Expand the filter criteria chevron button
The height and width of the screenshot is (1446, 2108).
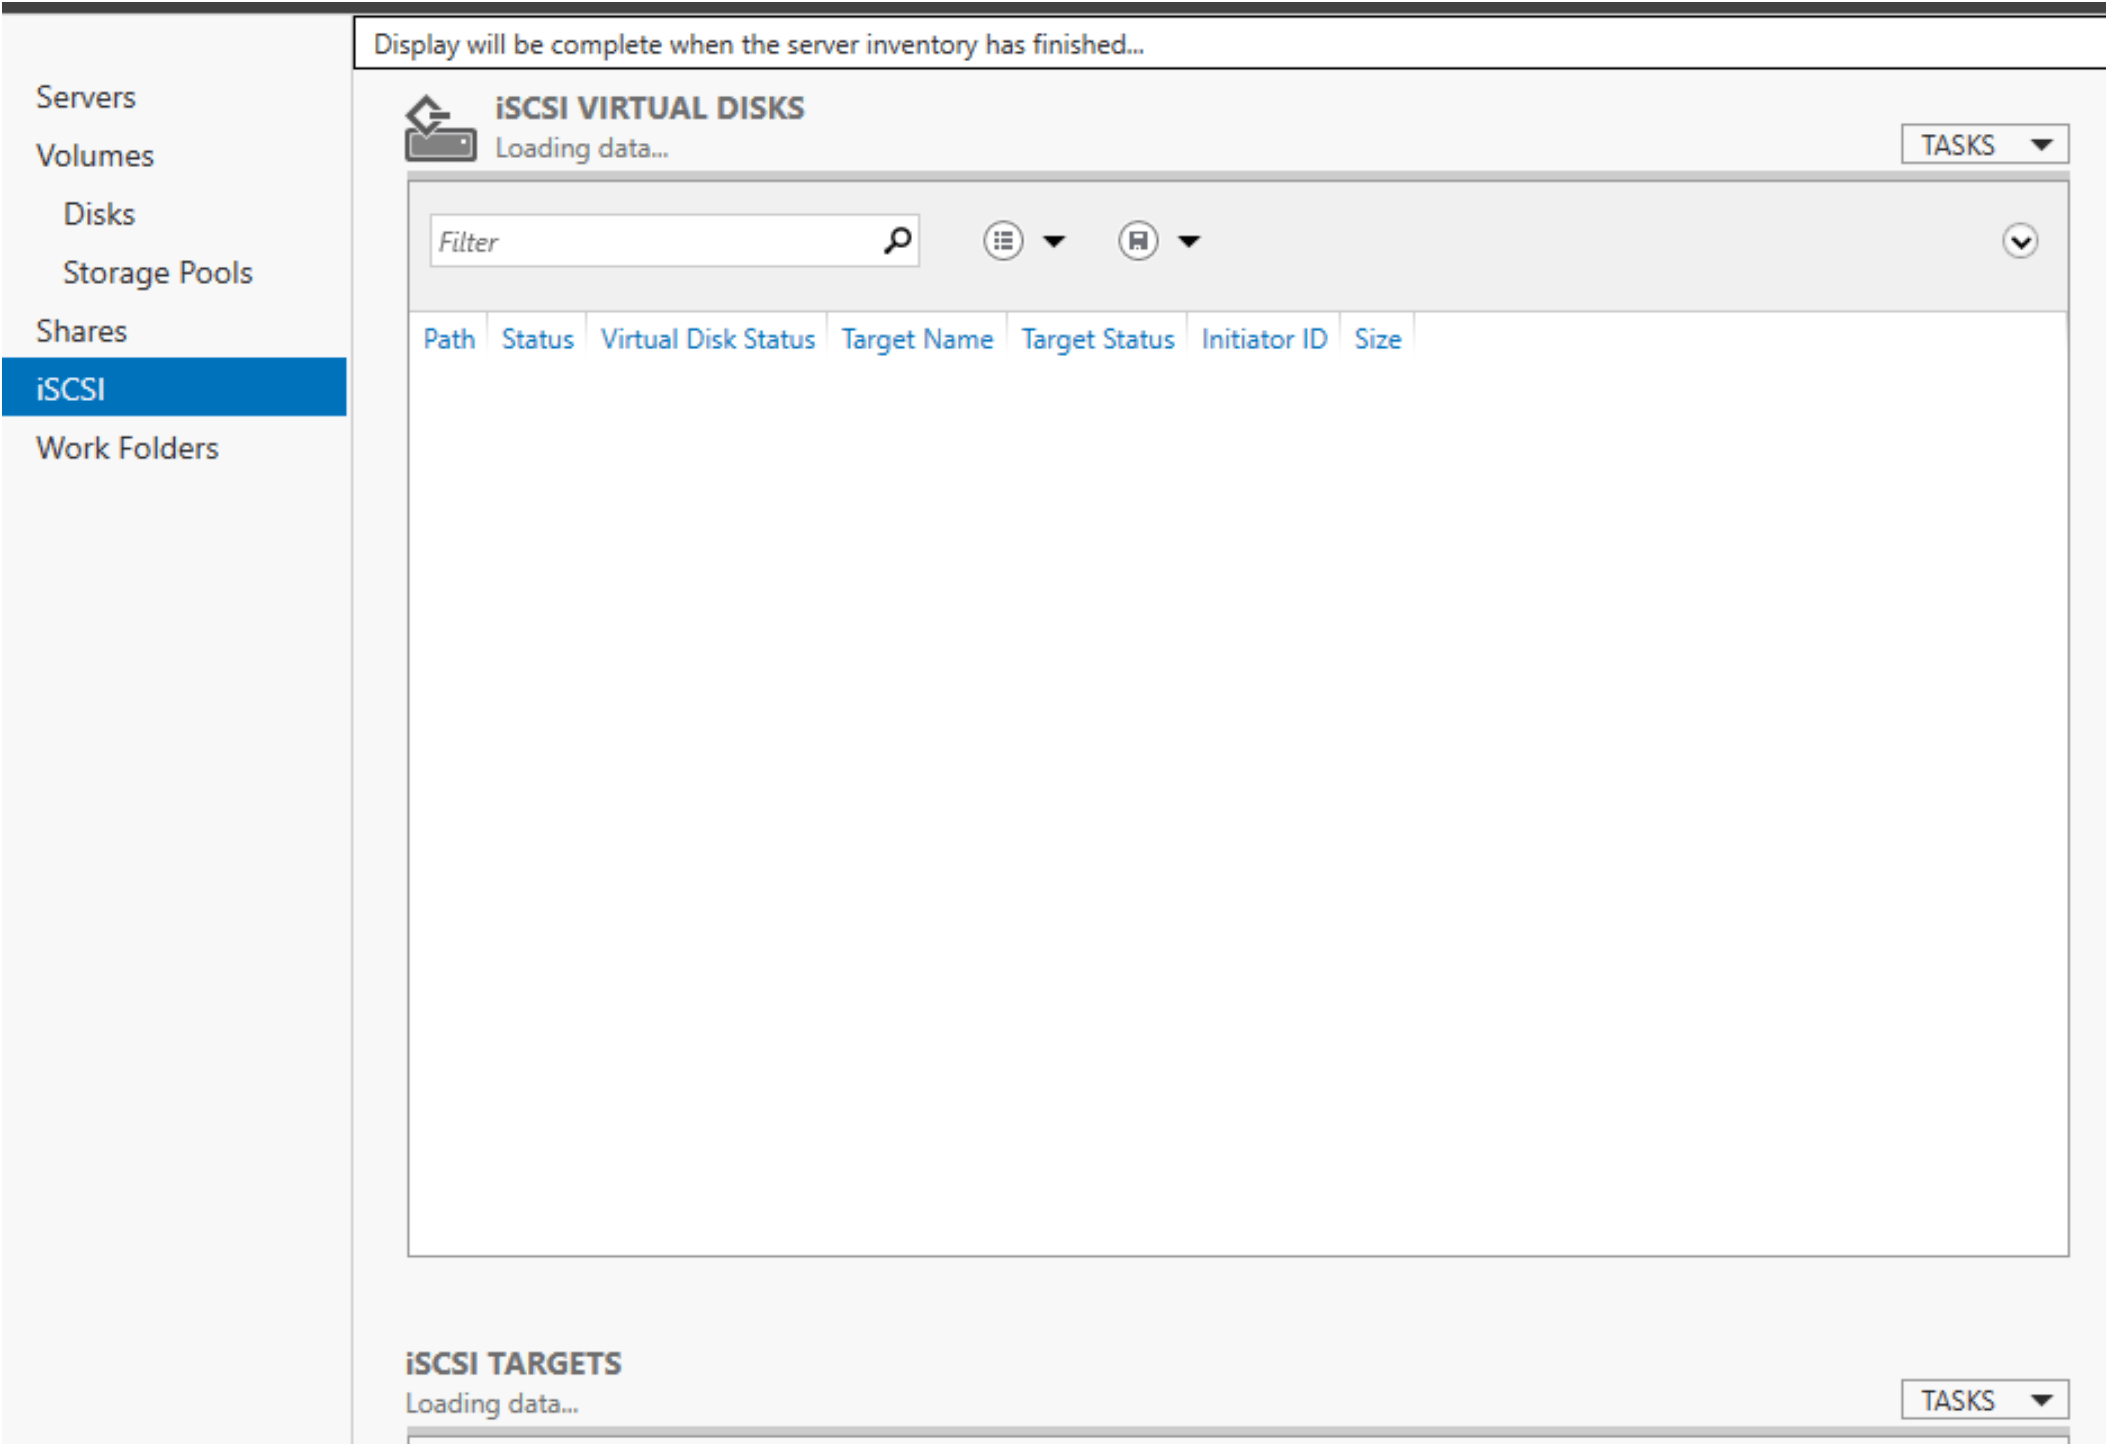[x=2019, y=241]
